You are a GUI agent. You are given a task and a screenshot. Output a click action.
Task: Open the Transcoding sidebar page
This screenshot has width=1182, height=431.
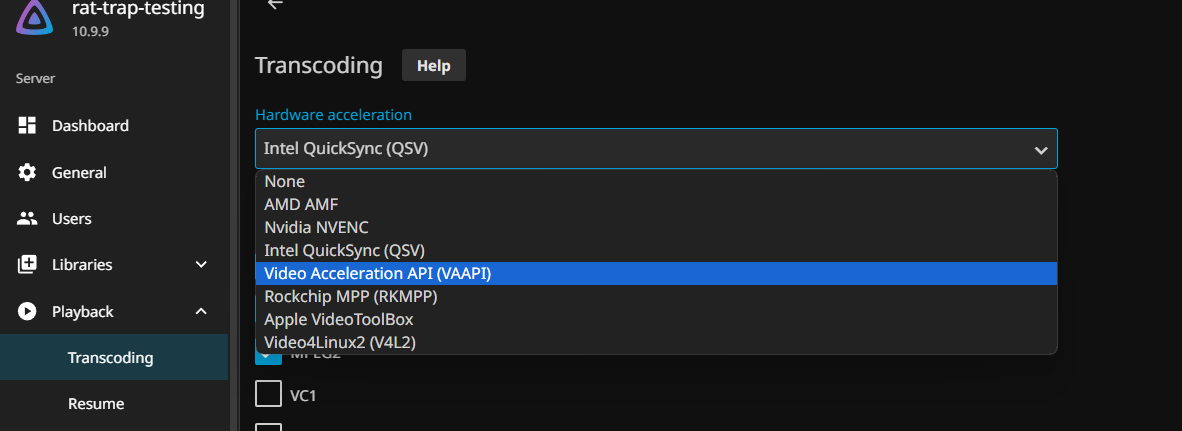(110, 358)
